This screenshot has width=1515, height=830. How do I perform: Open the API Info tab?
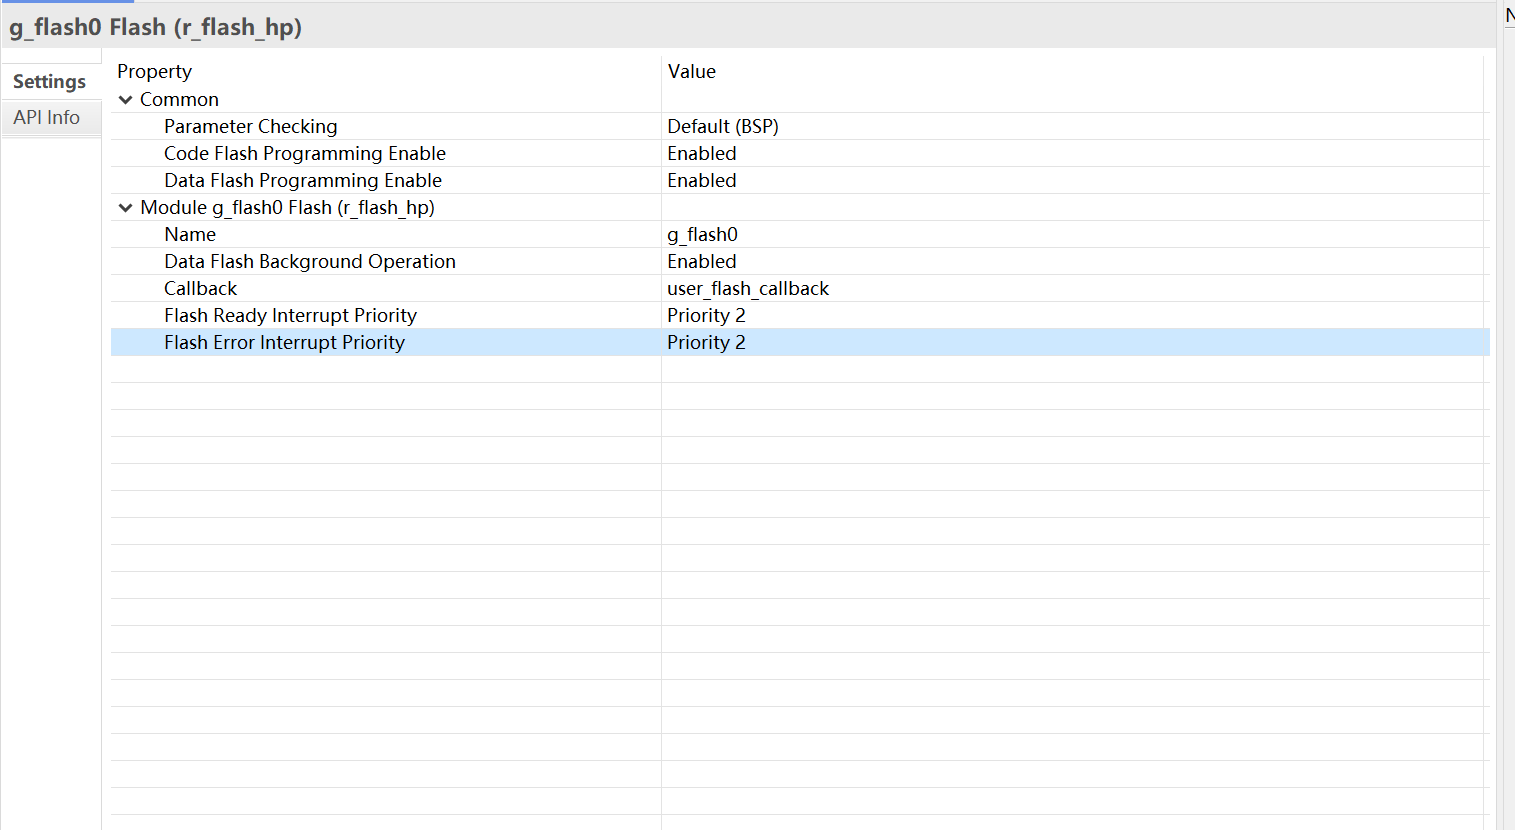tap(47, 118)
